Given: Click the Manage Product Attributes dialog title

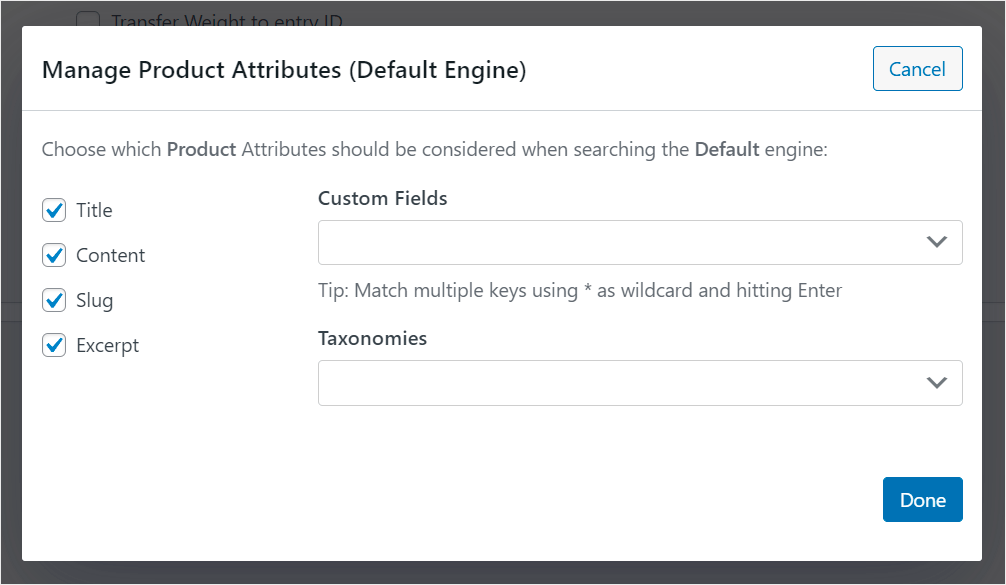Looking at the screenshot, I should click(x=284, y=70).
